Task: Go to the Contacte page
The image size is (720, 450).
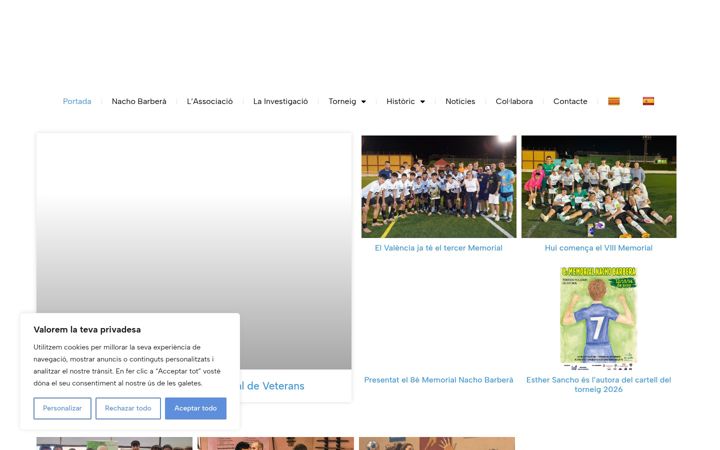Action: click(x=570, y=101)
